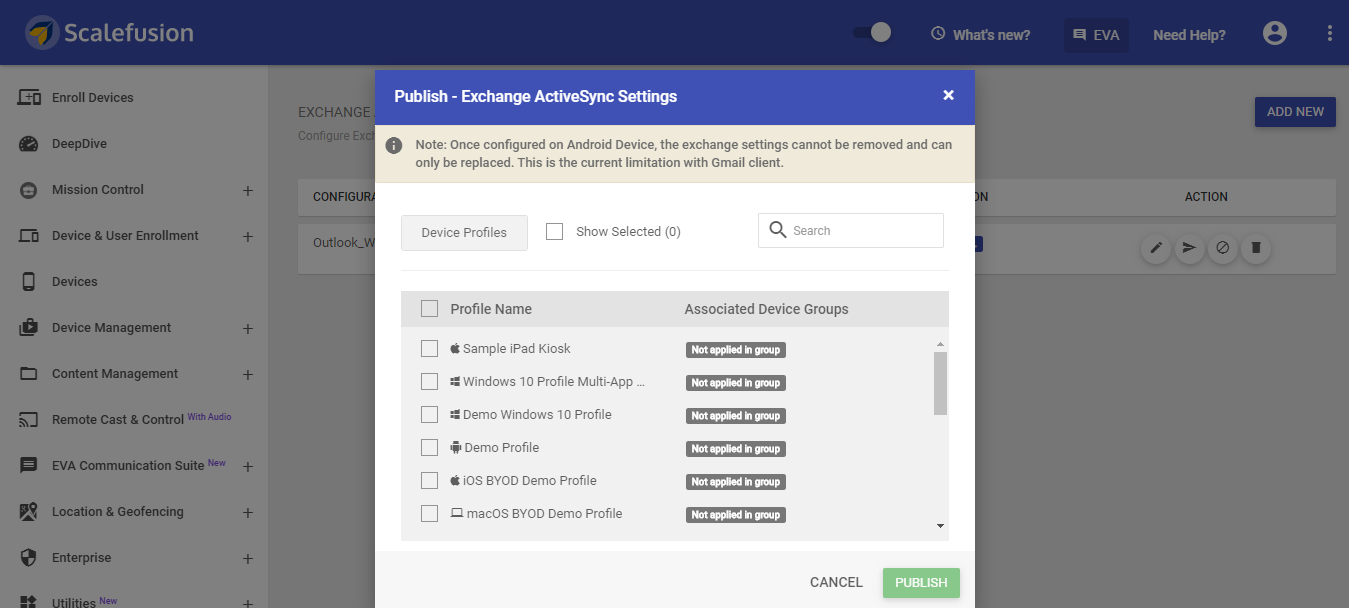Viewport: 1349px width, 608px height.
Task: Click the Mission Control sidebar icon
Action: pos(29,190)
